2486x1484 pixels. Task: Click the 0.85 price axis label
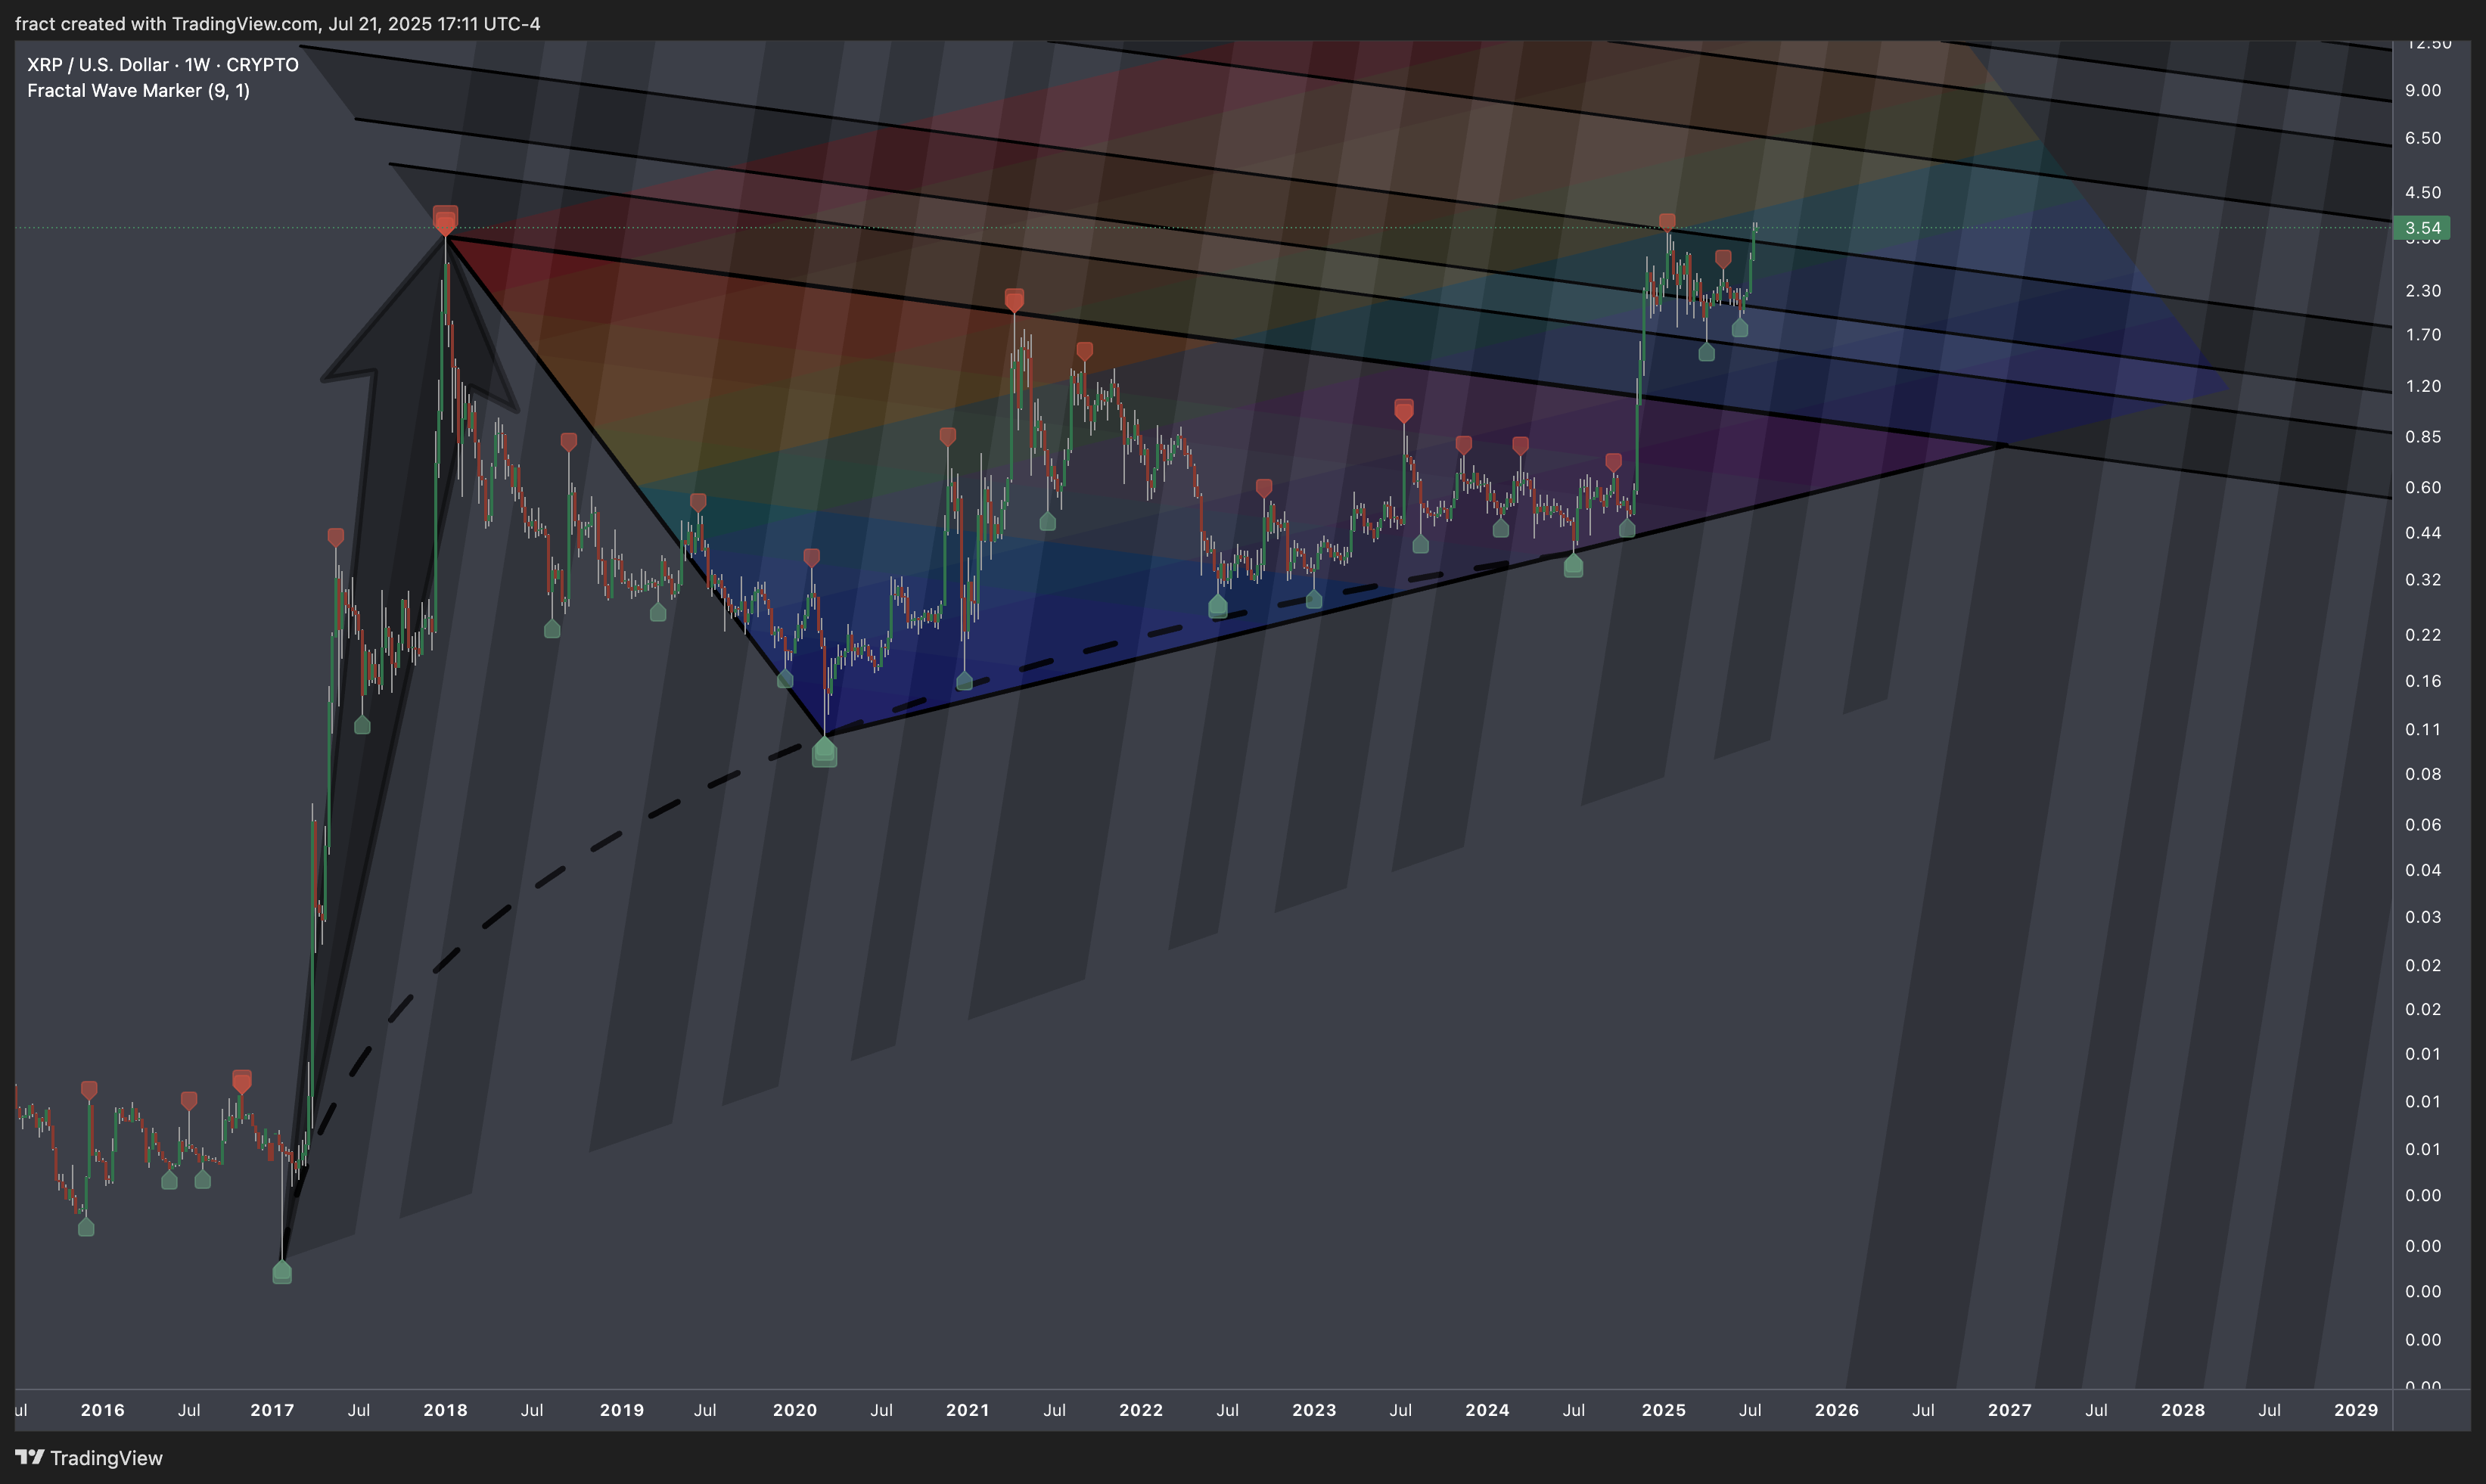pos(2423,436)
